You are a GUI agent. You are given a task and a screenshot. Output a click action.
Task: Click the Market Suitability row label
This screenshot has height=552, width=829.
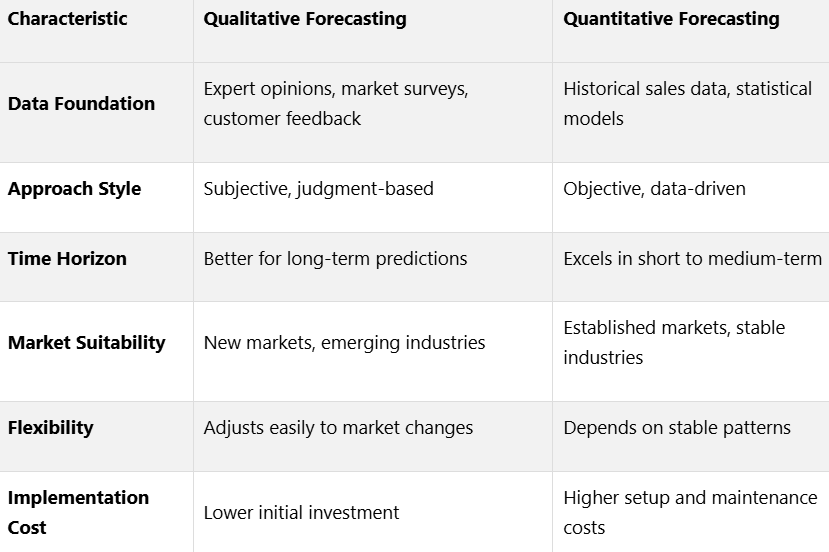[87, 343]
